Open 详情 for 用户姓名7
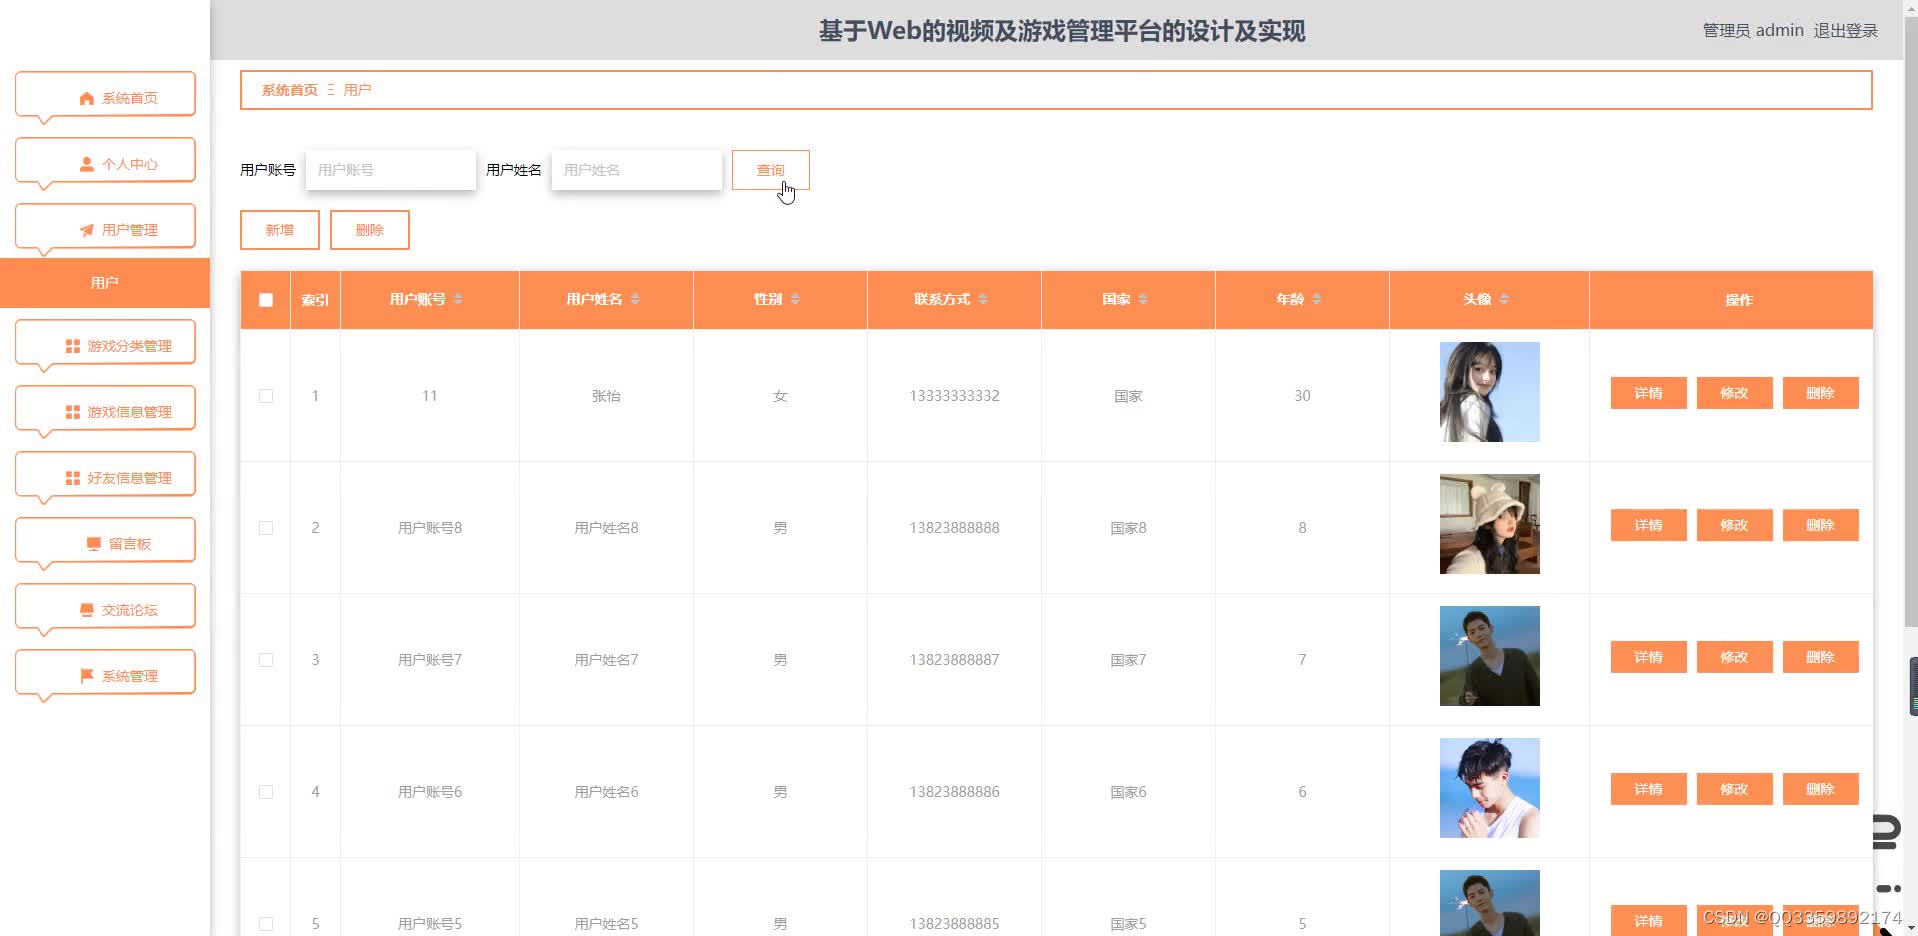The image size is (1918, 936). [x=1649, y=657]
